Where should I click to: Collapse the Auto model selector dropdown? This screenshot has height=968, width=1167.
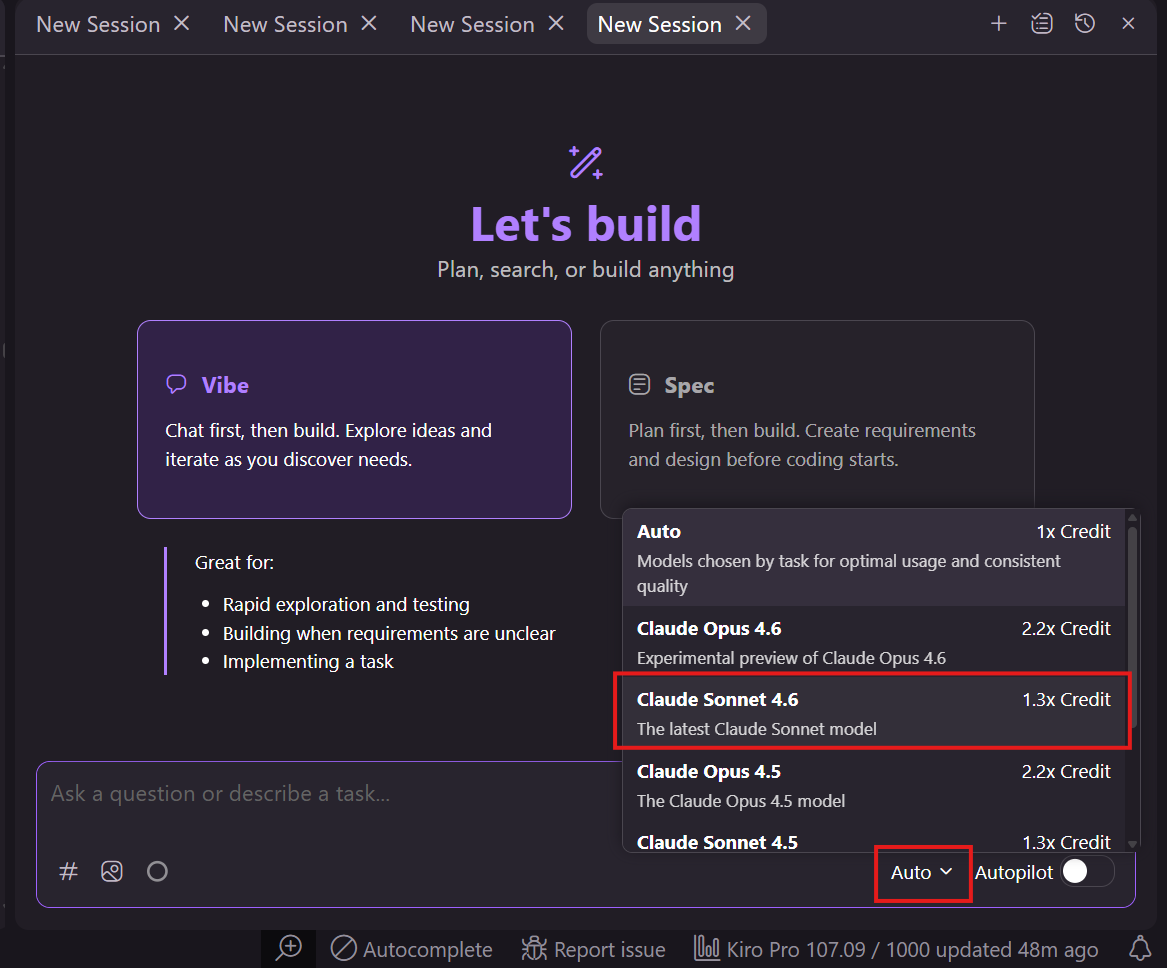tap(922, 872)
